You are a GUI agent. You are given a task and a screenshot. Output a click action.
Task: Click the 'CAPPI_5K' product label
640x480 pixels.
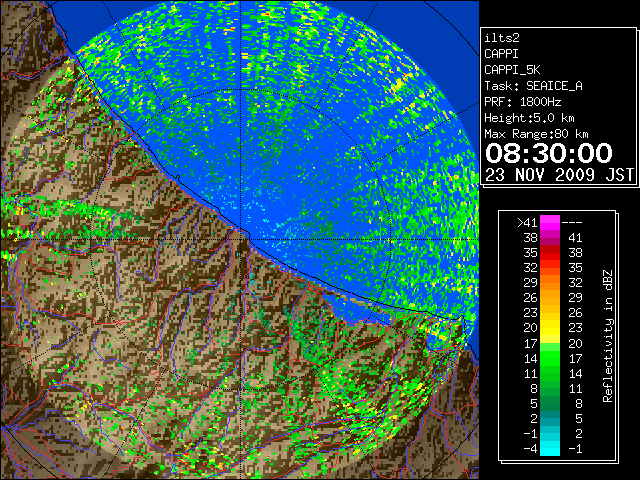[x=512, y=70]
